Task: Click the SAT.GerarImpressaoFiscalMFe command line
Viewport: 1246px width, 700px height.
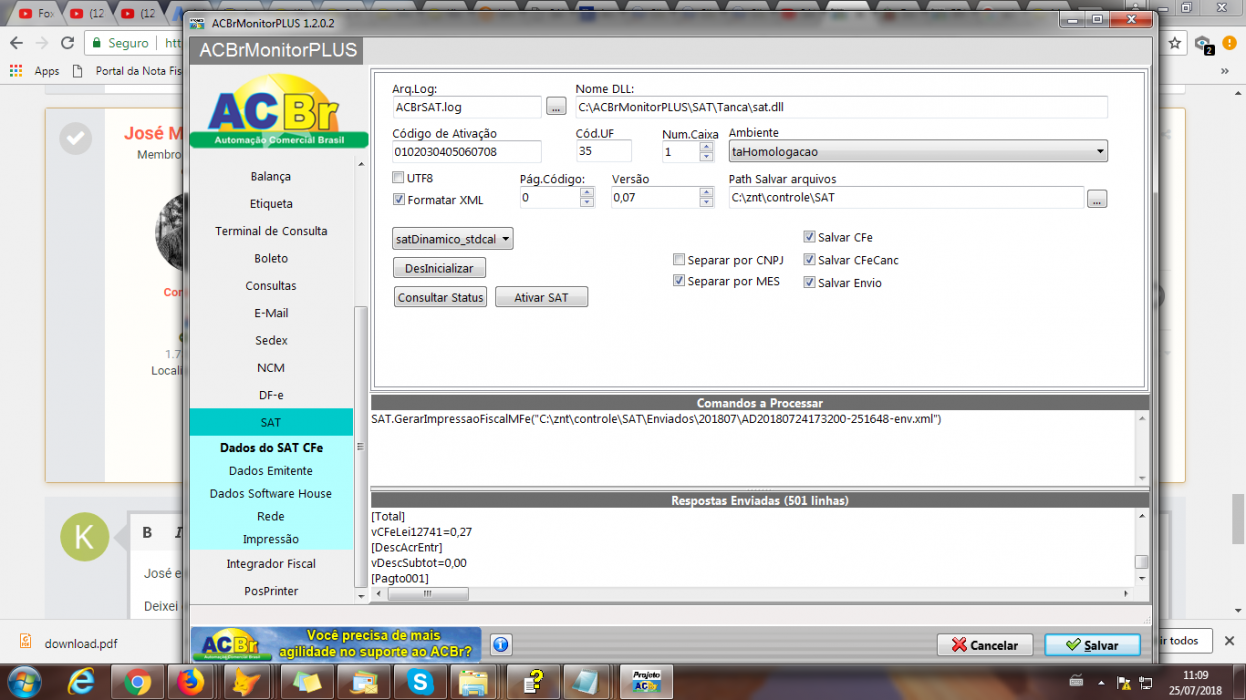Action: coord(656,419)
